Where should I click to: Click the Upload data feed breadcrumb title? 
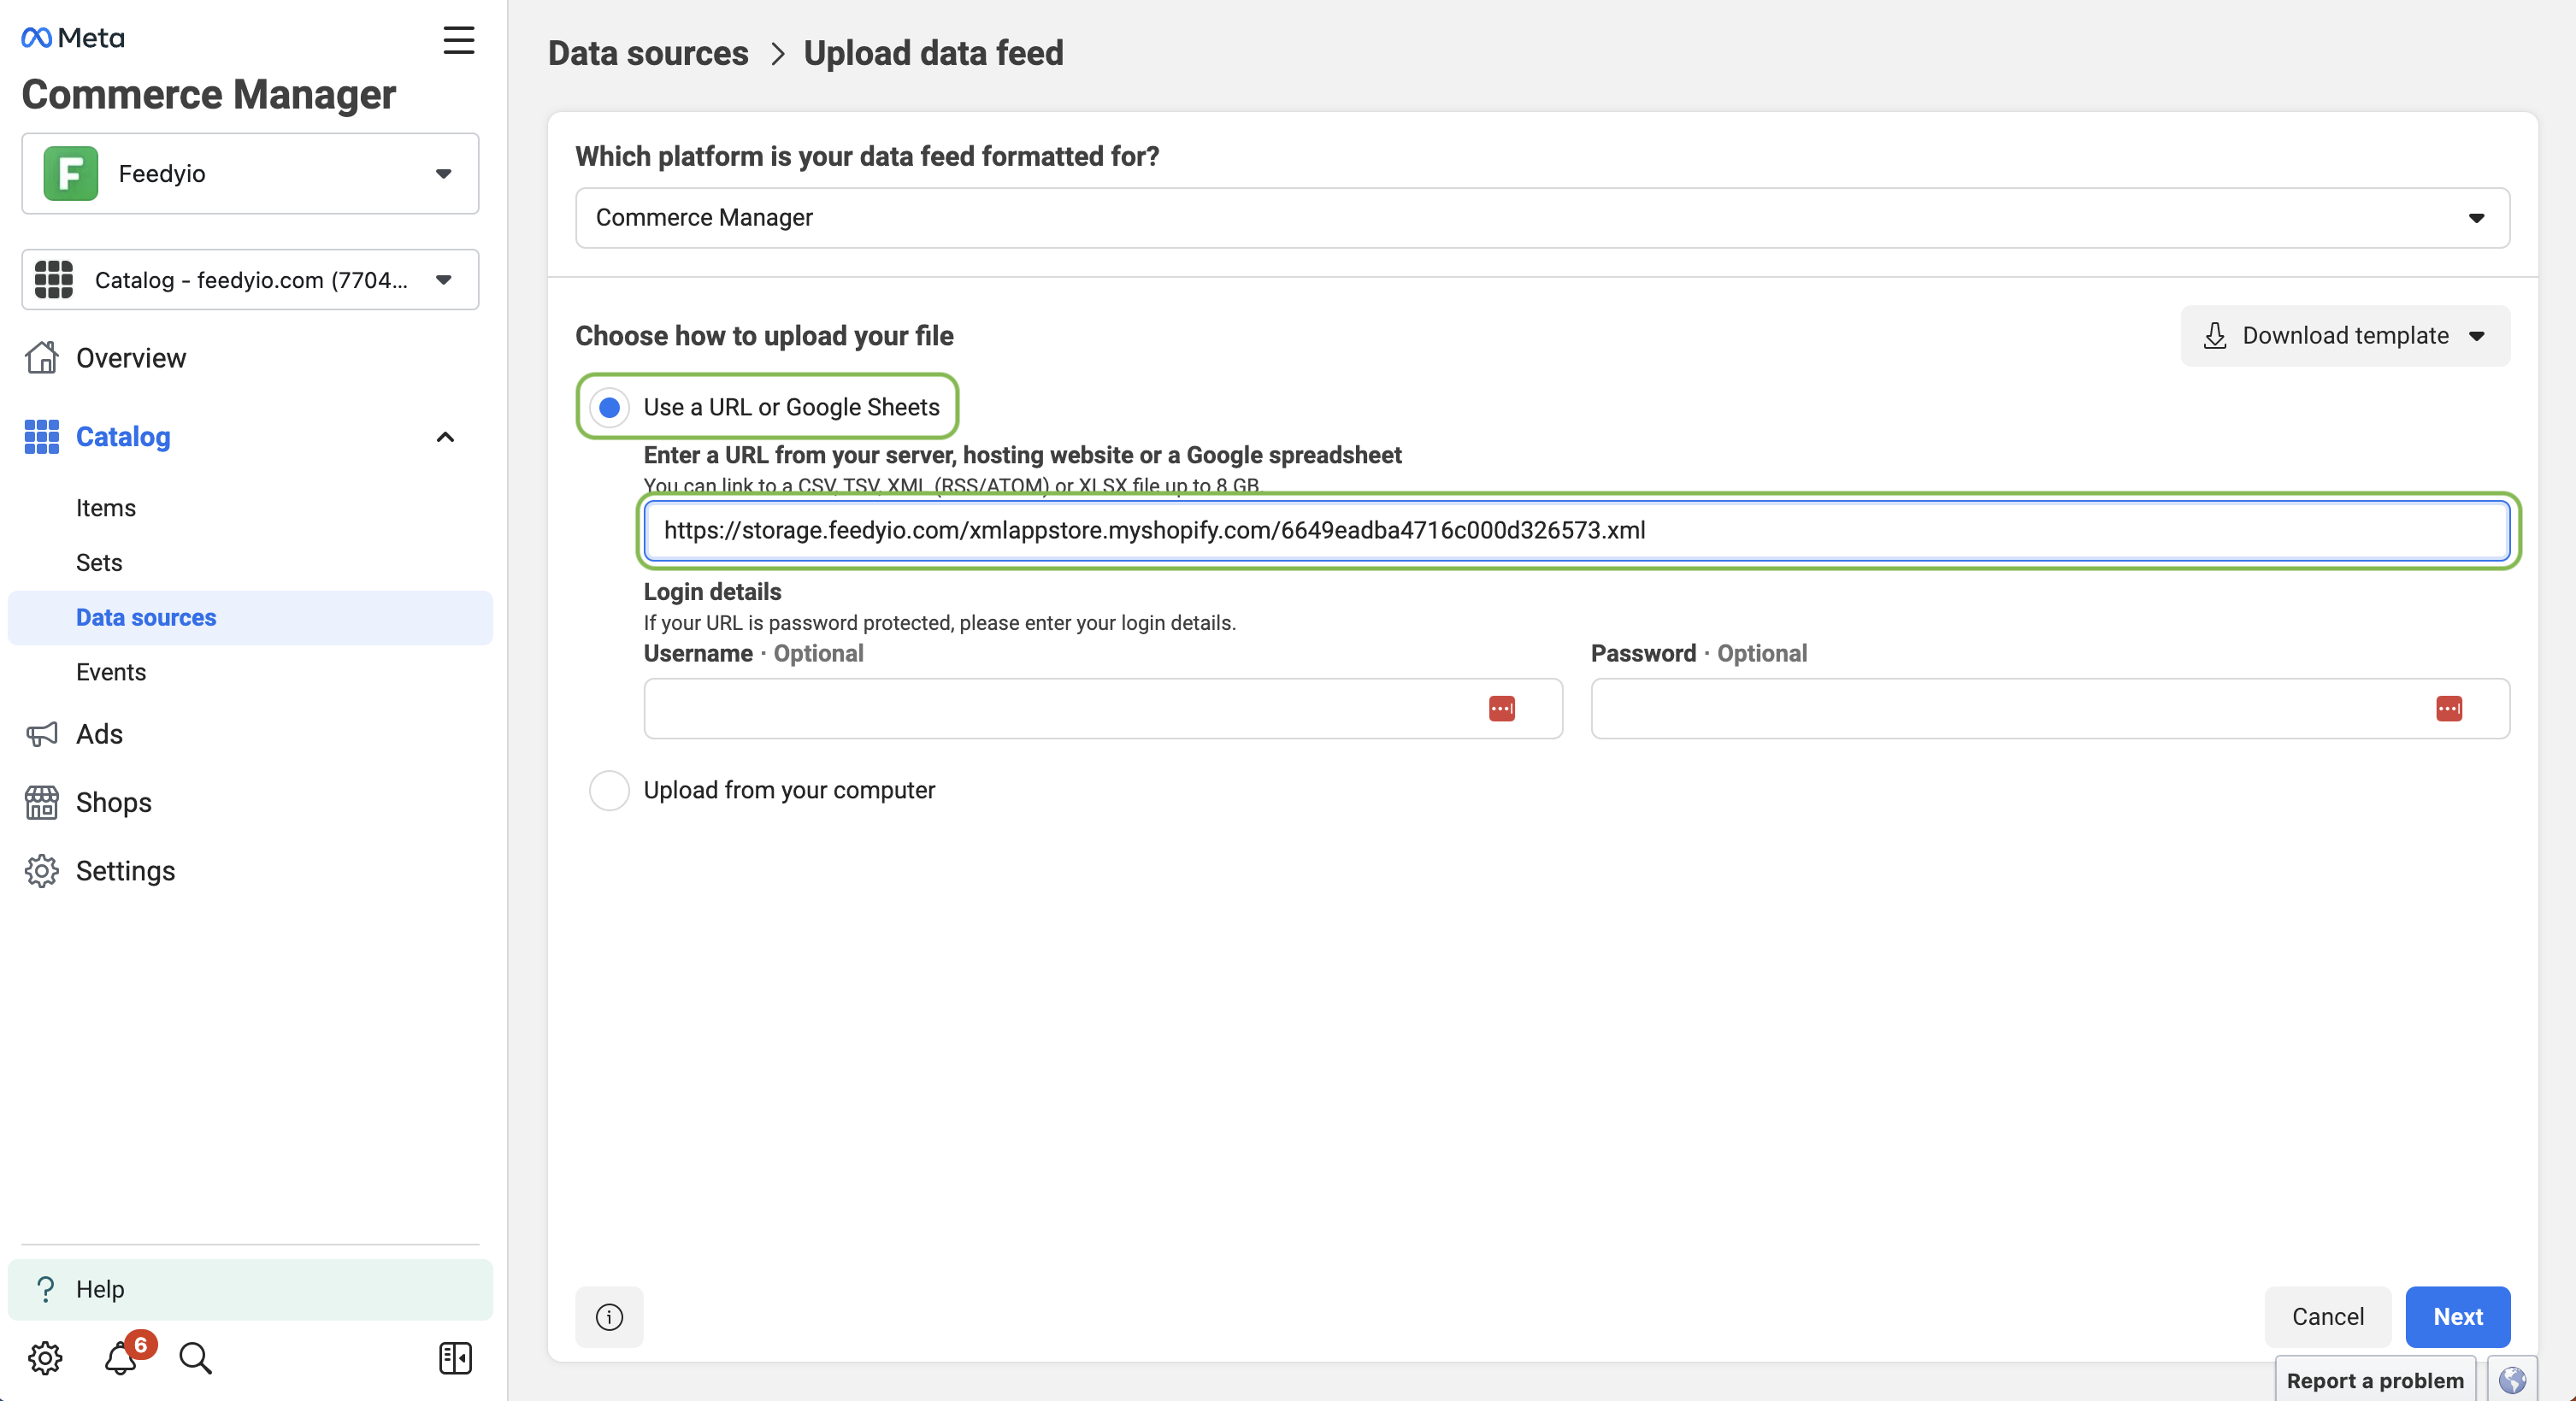click(x=933, y=53)
